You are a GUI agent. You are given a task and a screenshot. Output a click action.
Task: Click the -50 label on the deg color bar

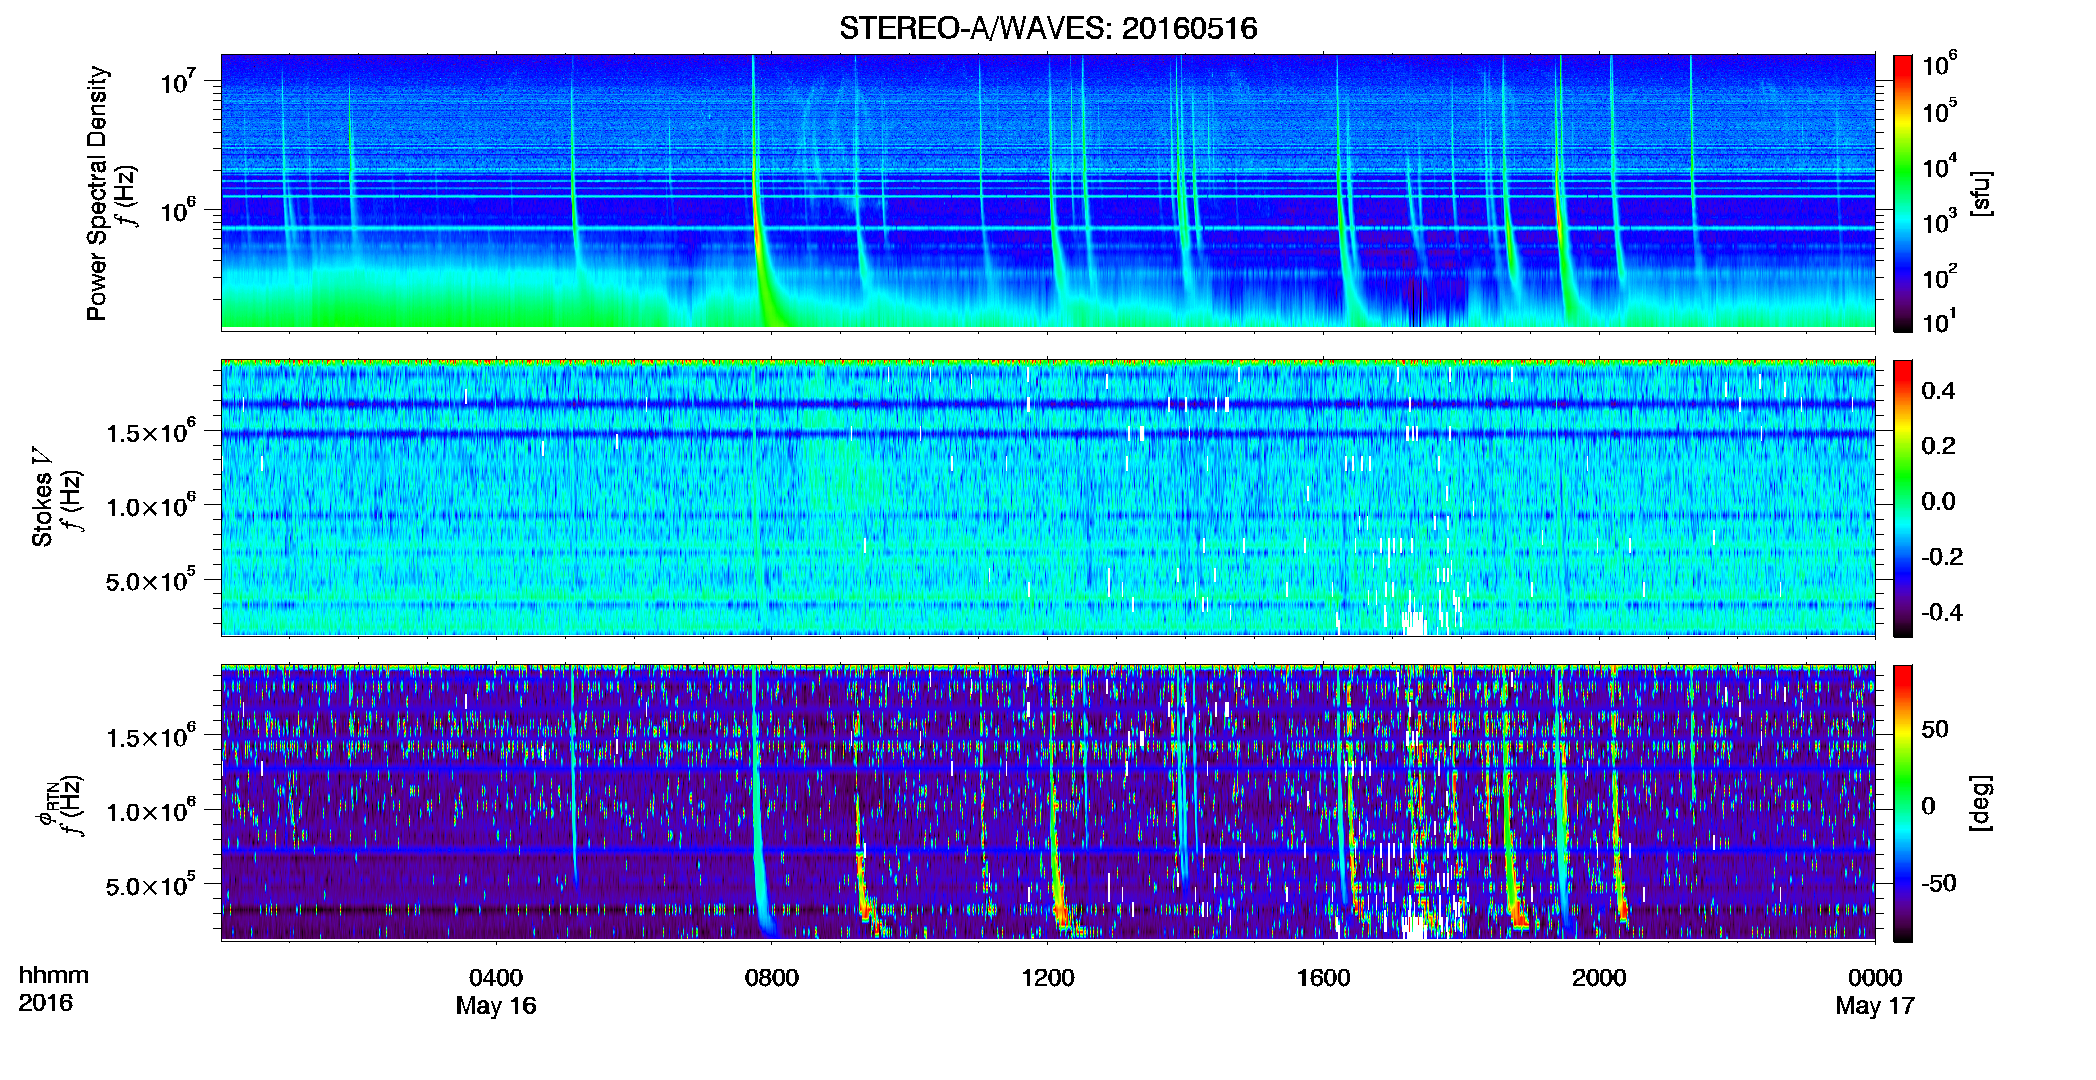(x=1939, y=883)
